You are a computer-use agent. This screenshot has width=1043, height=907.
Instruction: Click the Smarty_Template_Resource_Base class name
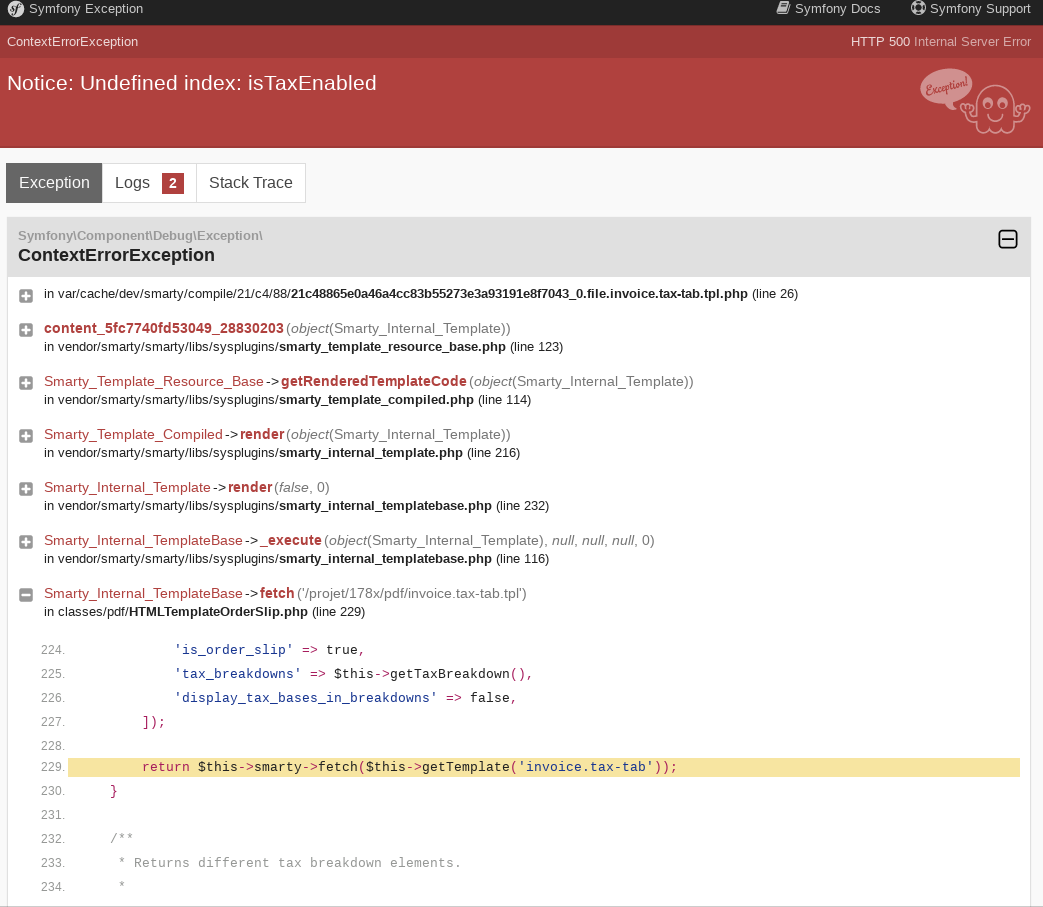[x=154, y=382]
